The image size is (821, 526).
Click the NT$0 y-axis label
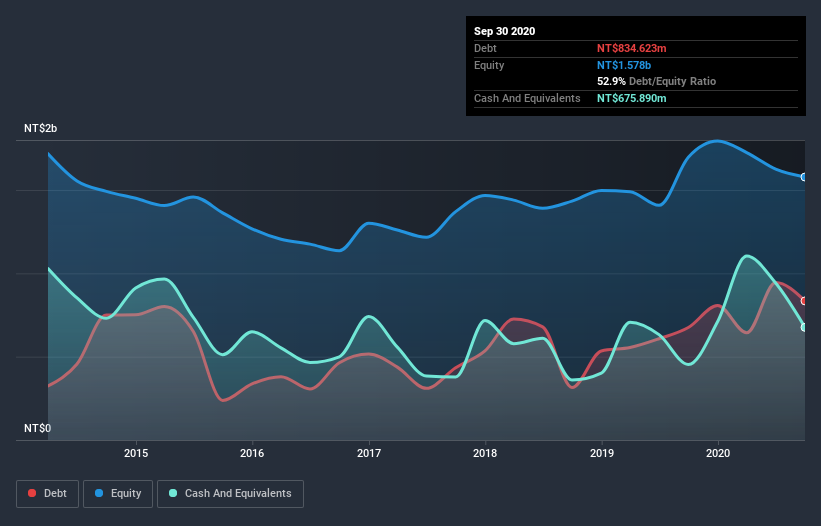[x=37, y=428]
